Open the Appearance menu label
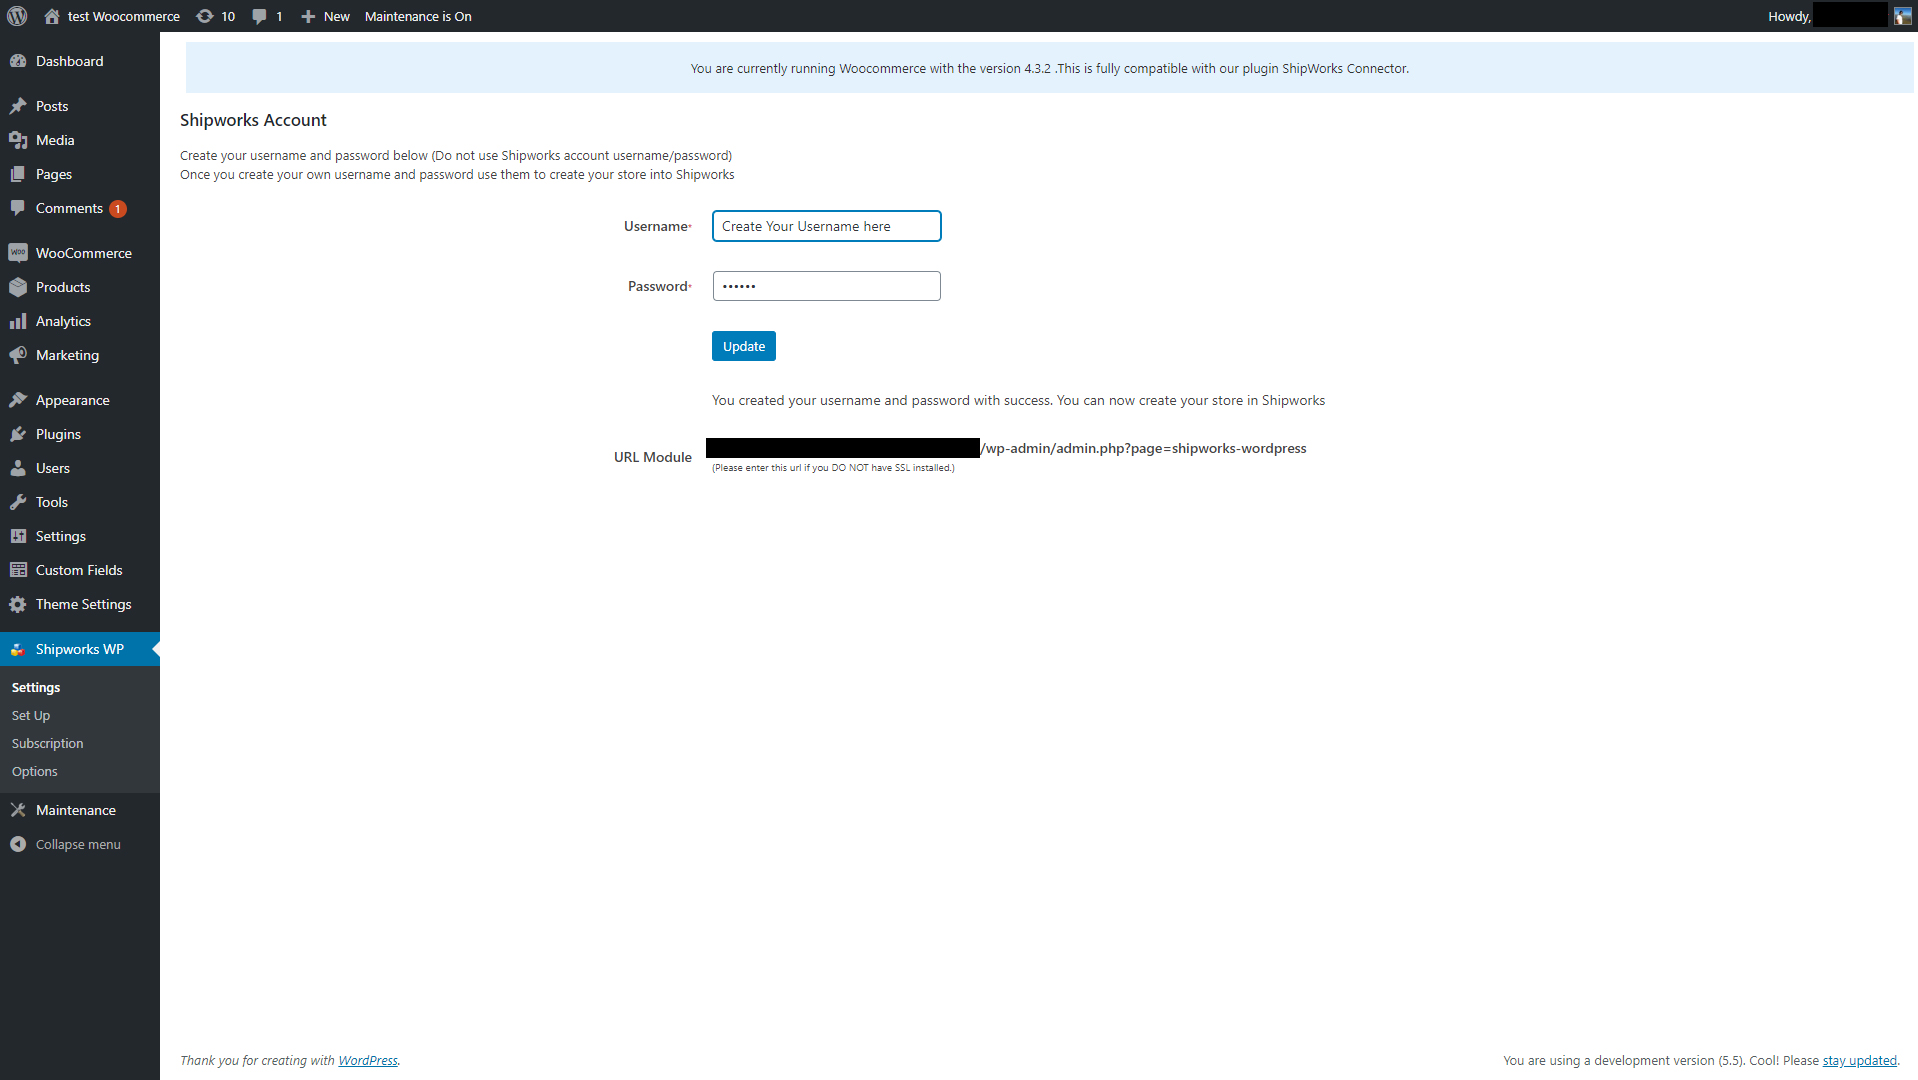 point(73,400)
